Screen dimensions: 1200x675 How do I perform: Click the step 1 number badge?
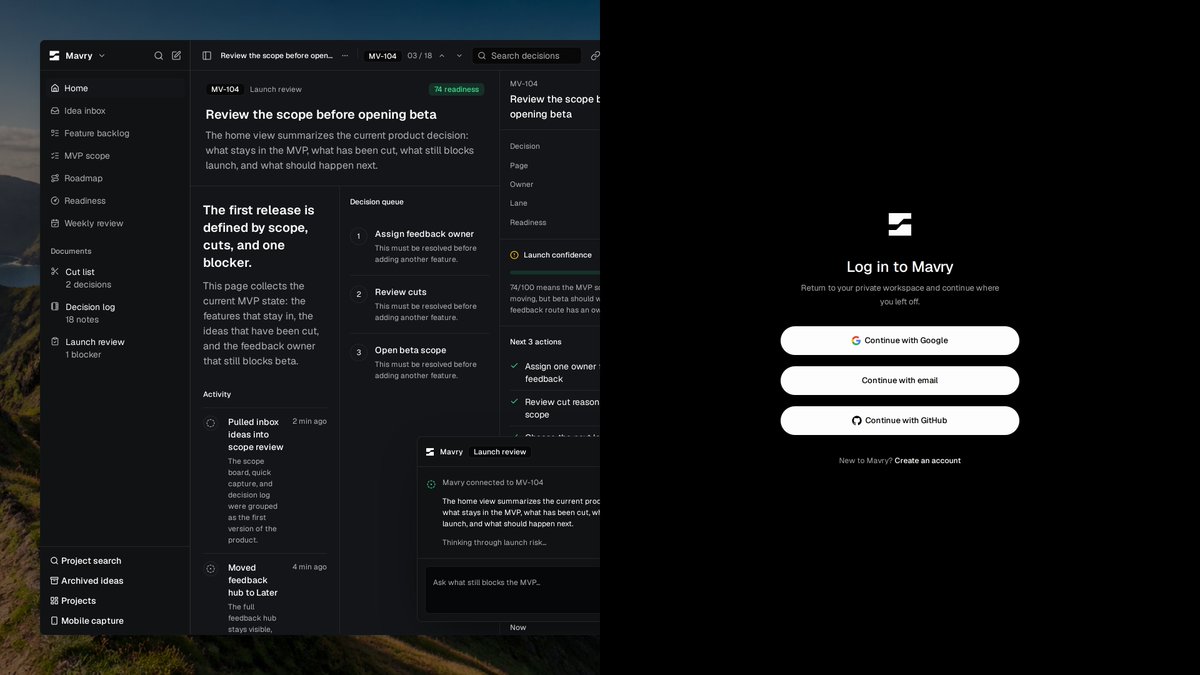click(x=359, y=237)
